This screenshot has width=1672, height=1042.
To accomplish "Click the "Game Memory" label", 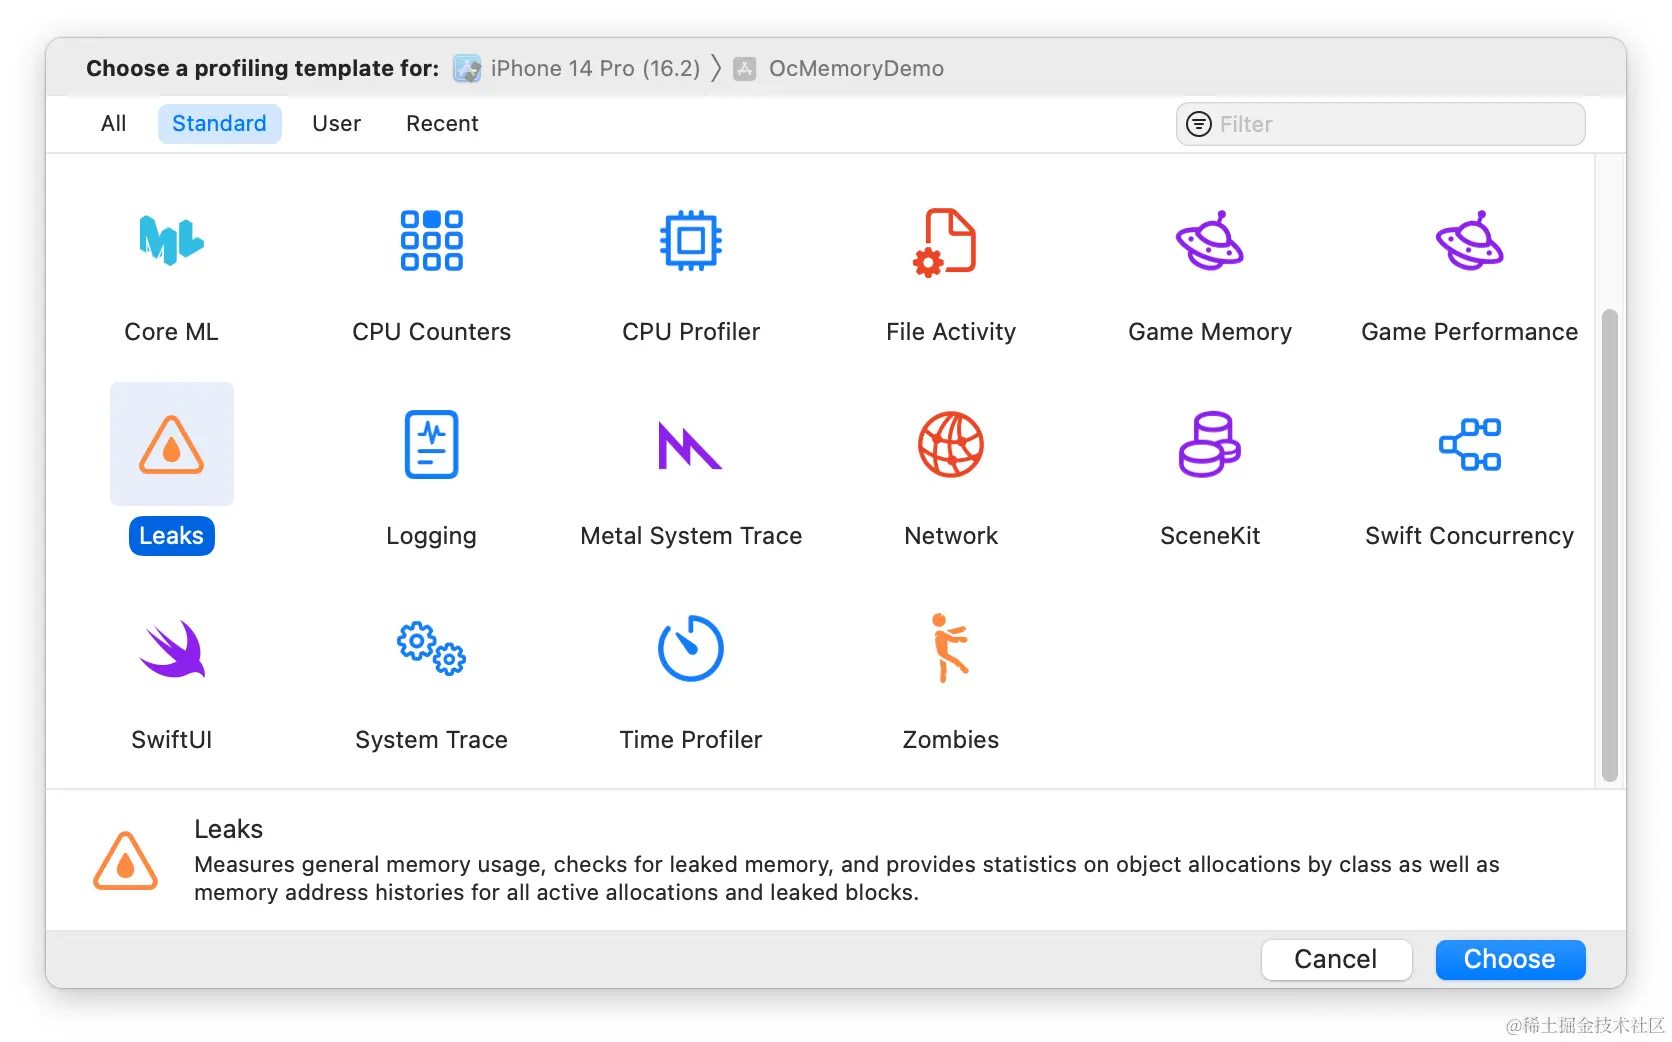I will [1210, 332].
